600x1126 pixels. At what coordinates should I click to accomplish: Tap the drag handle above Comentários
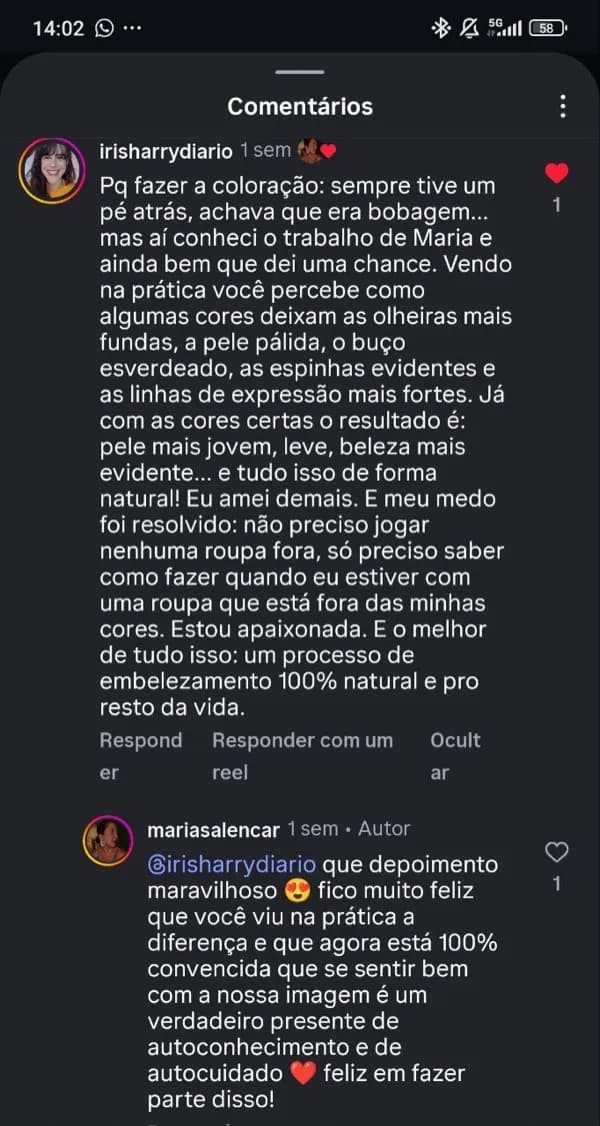pyautogui.click(x=299, y=72)
